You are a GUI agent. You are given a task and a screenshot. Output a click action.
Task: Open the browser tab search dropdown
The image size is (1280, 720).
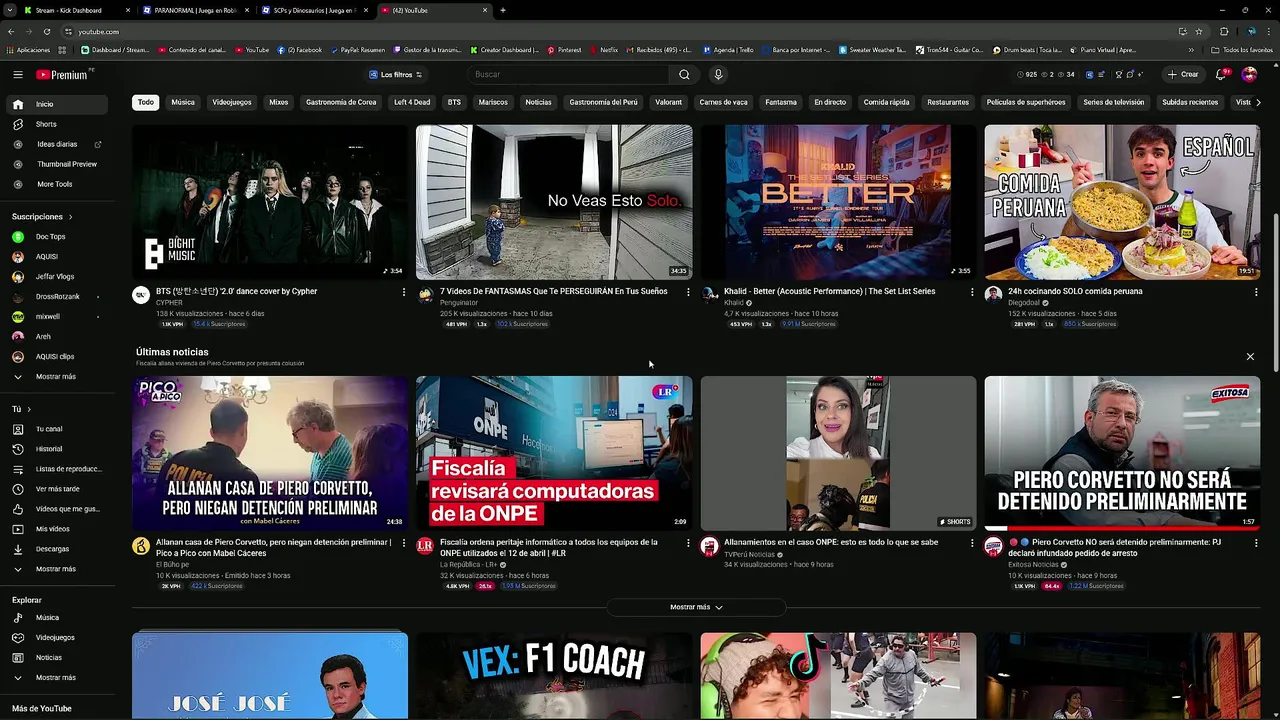[10, 10]
